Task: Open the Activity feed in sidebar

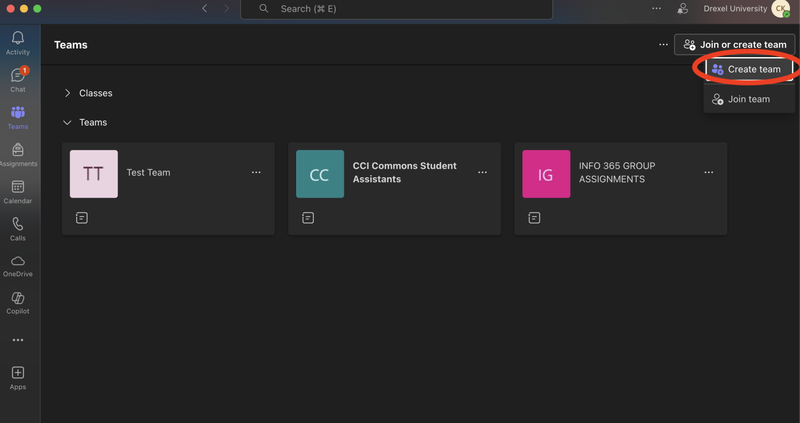Action: (18, 43)
